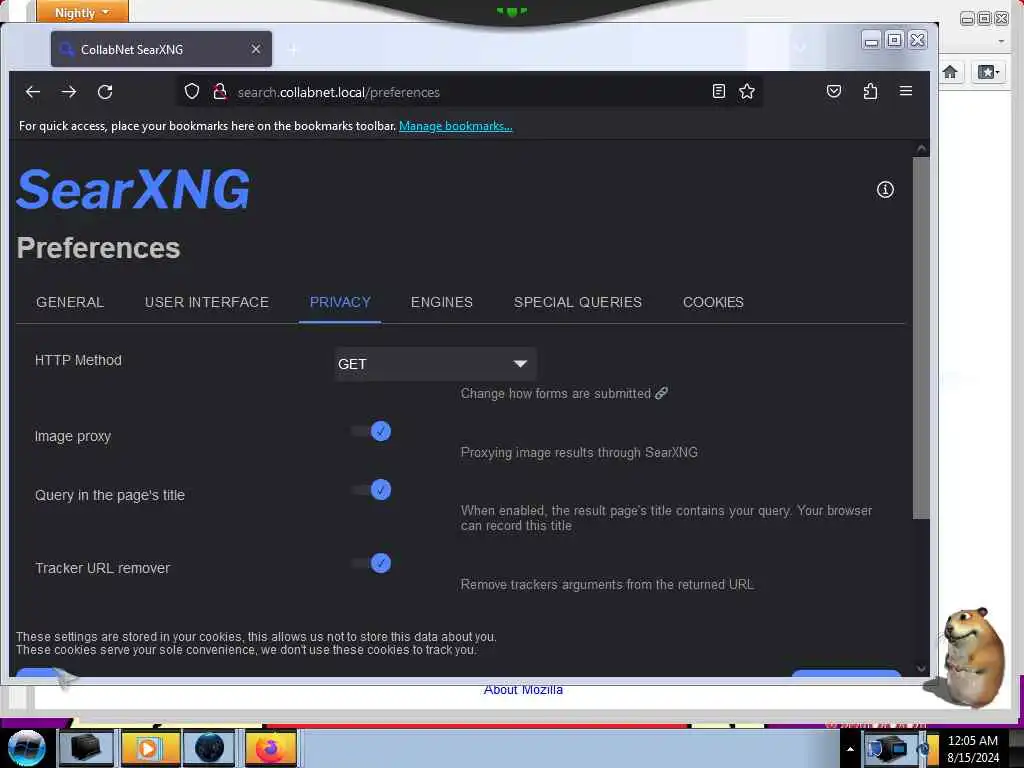Bookmark this page with the star icon
This screenshot has width=1024, height=768.
pos(747,91)
